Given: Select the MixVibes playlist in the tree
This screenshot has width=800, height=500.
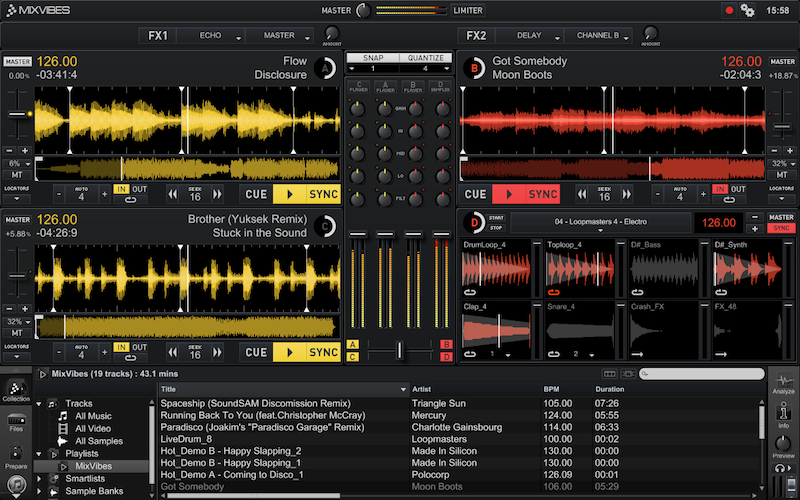Looking at the screenshot, I should tap(93, 466).
